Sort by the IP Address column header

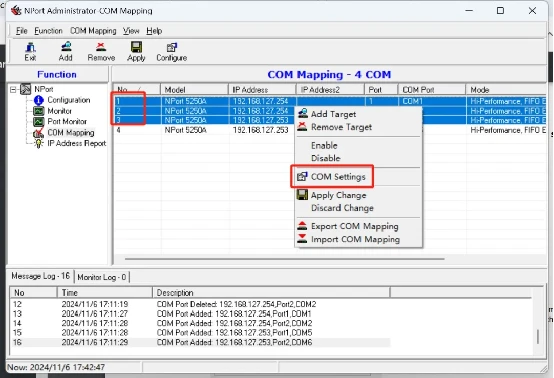coord(263,90)
